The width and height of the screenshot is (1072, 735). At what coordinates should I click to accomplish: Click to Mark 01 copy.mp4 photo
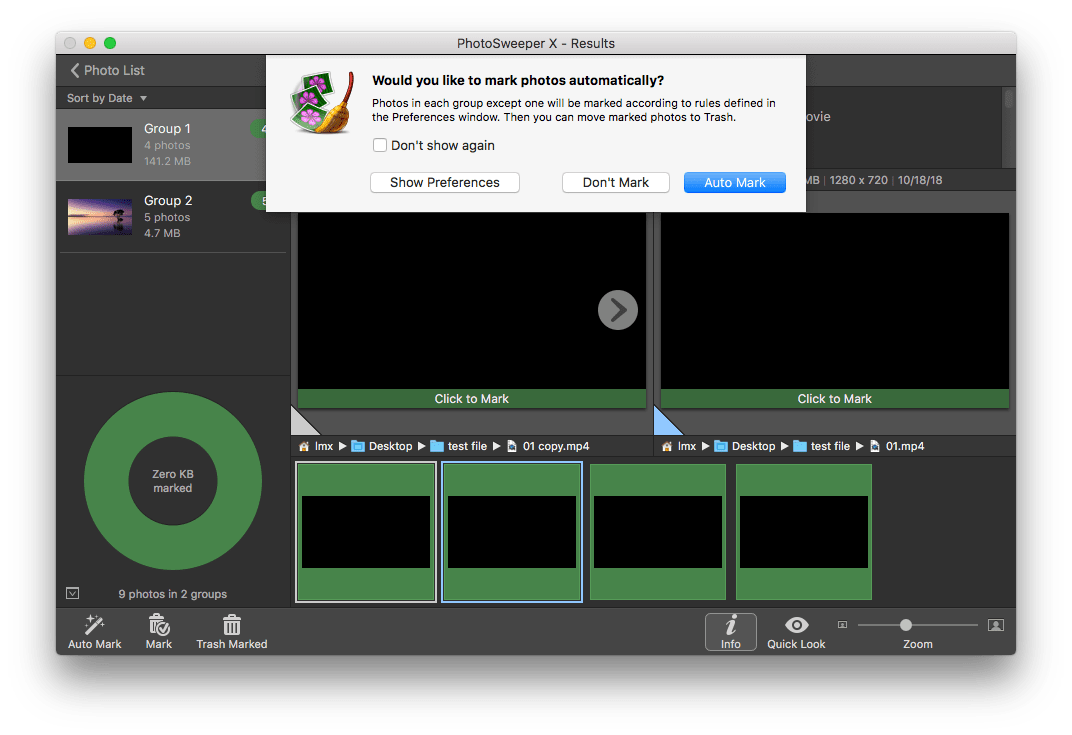(x=472, y=399)
